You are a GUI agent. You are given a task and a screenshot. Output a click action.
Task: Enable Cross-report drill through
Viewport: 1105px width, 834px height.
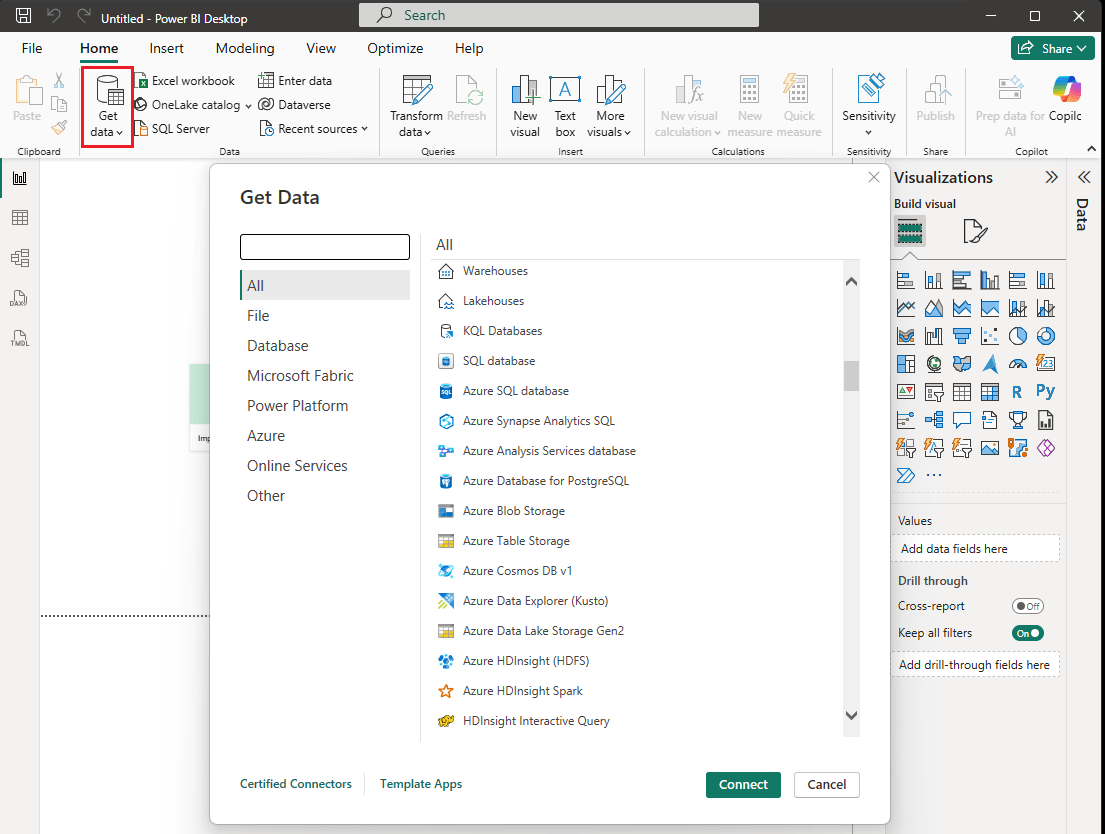coord(1028,606)
